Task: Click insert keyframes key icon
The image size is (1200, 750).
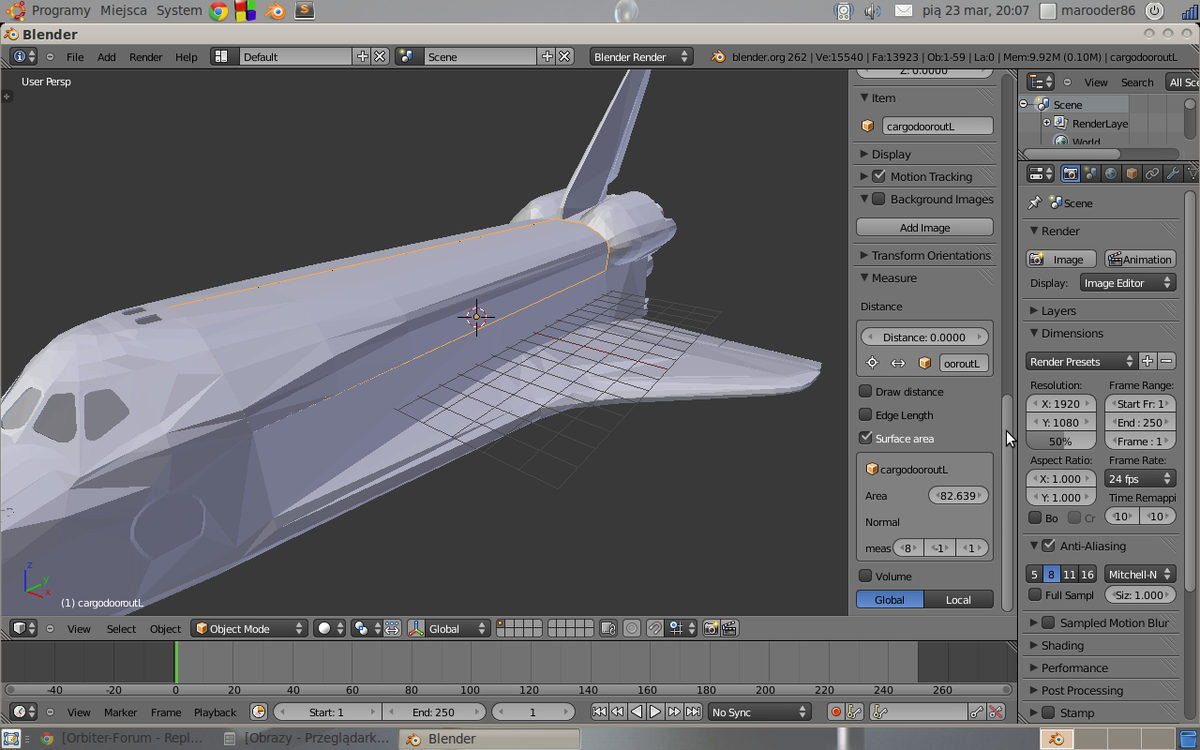Action: pos(977,712)
